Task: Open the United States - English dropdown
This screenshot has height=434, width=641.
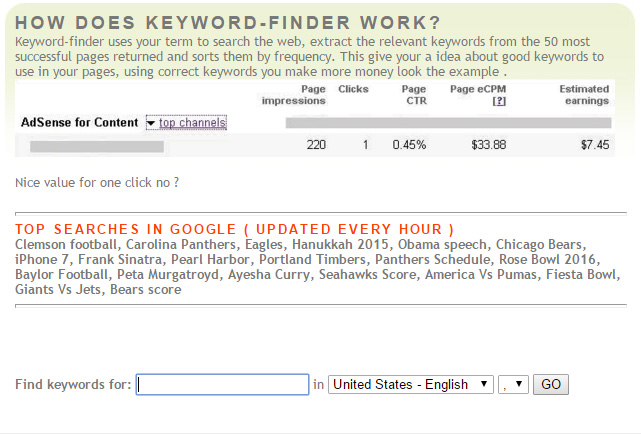Action: pyautogui.click(x=411, y=384)
